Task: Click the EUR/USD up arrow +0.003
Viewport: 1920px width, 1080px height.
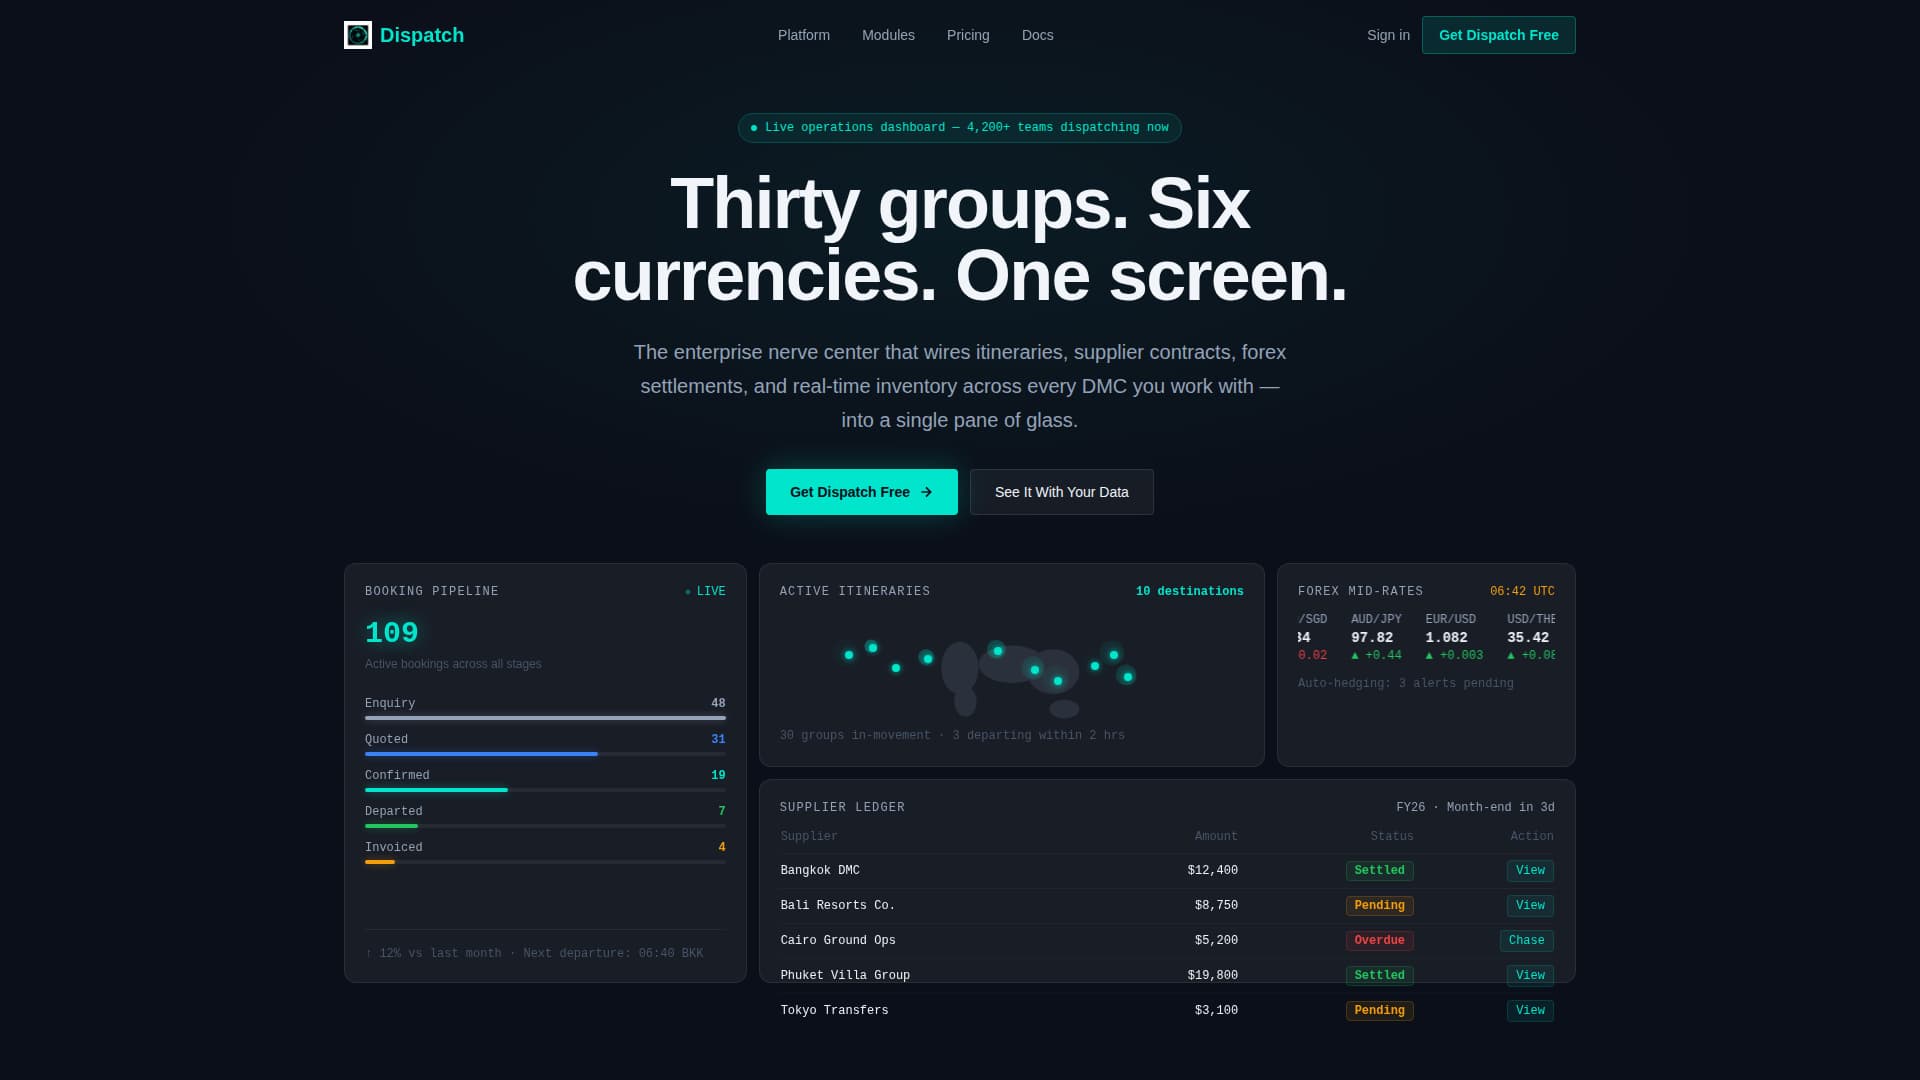Action: 1454,655
